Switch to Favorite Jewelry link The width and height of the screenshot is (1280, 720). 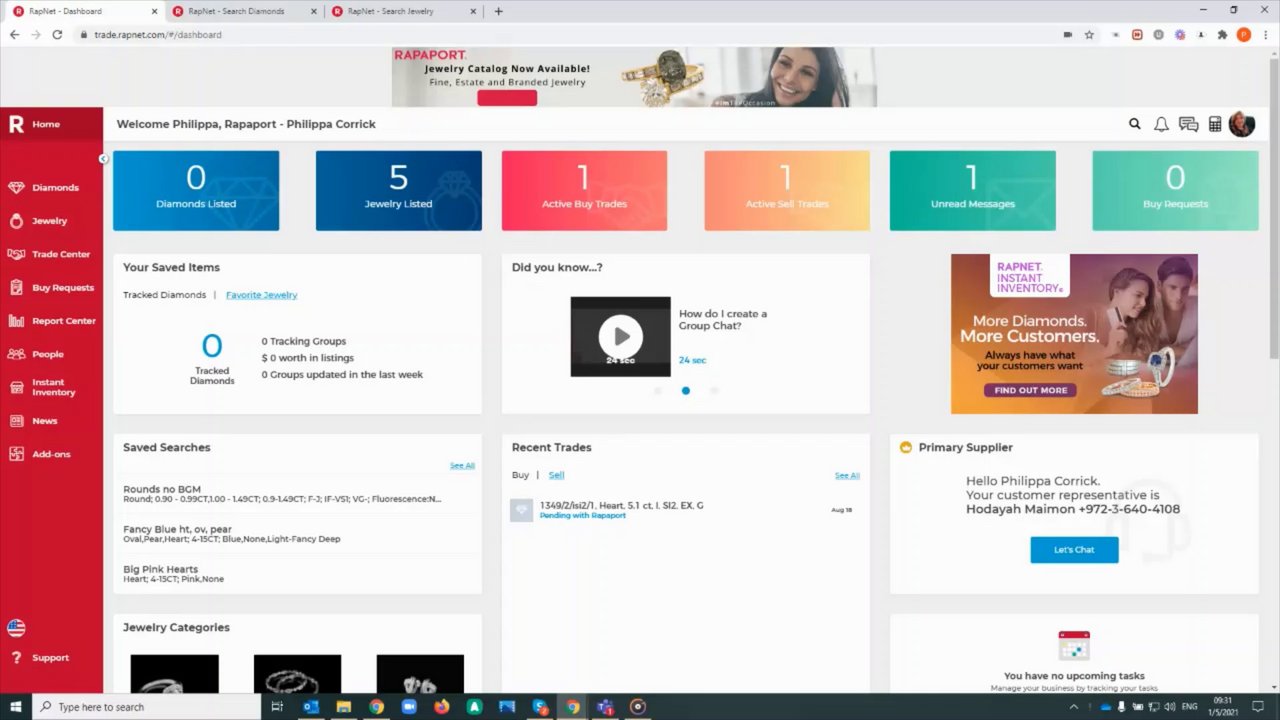[261, 295]
